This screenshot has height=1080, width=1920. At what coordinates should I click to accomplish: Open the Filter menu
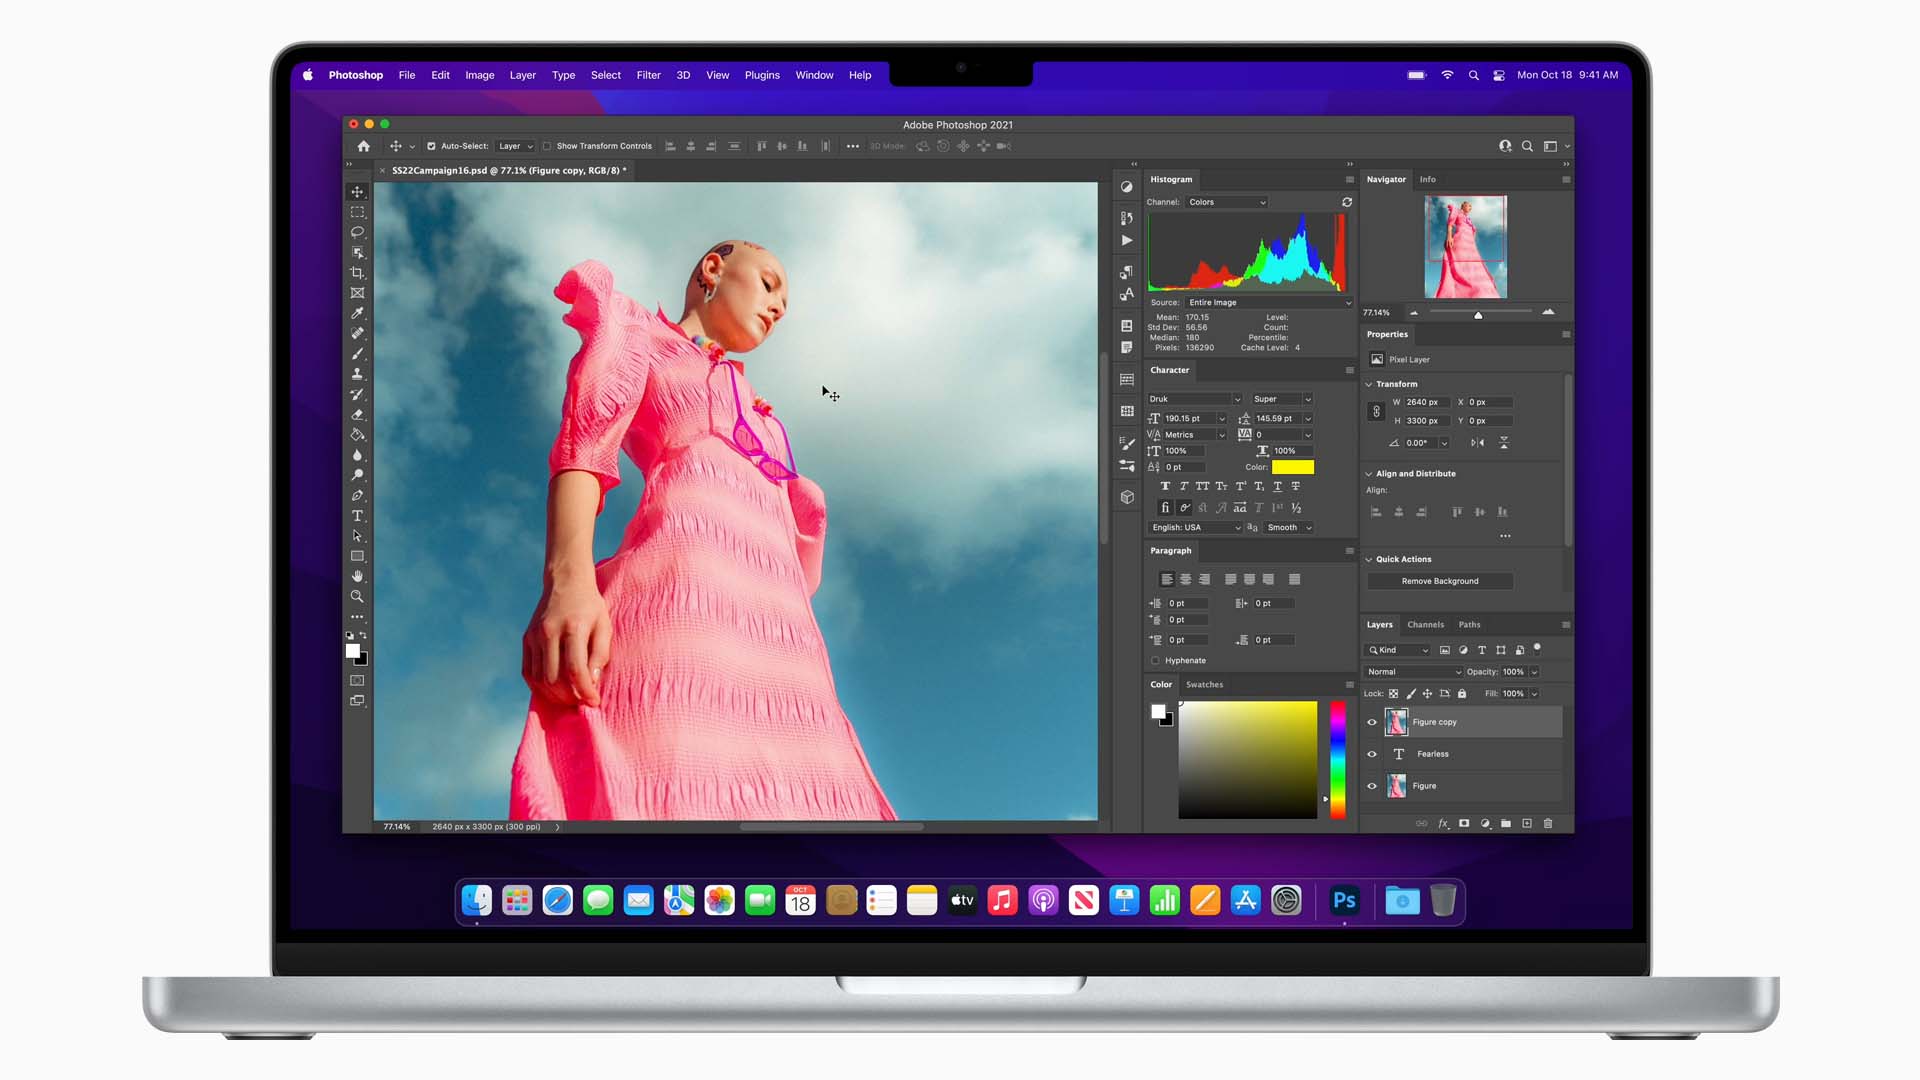tap(648, 75)
